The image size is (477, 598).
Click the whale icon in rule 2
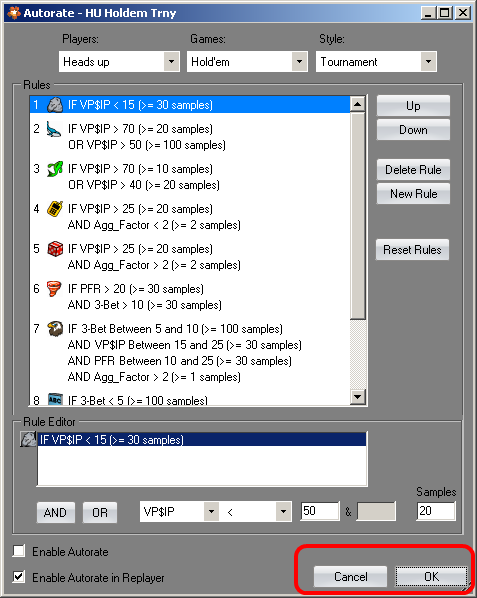tap(54, 129)
